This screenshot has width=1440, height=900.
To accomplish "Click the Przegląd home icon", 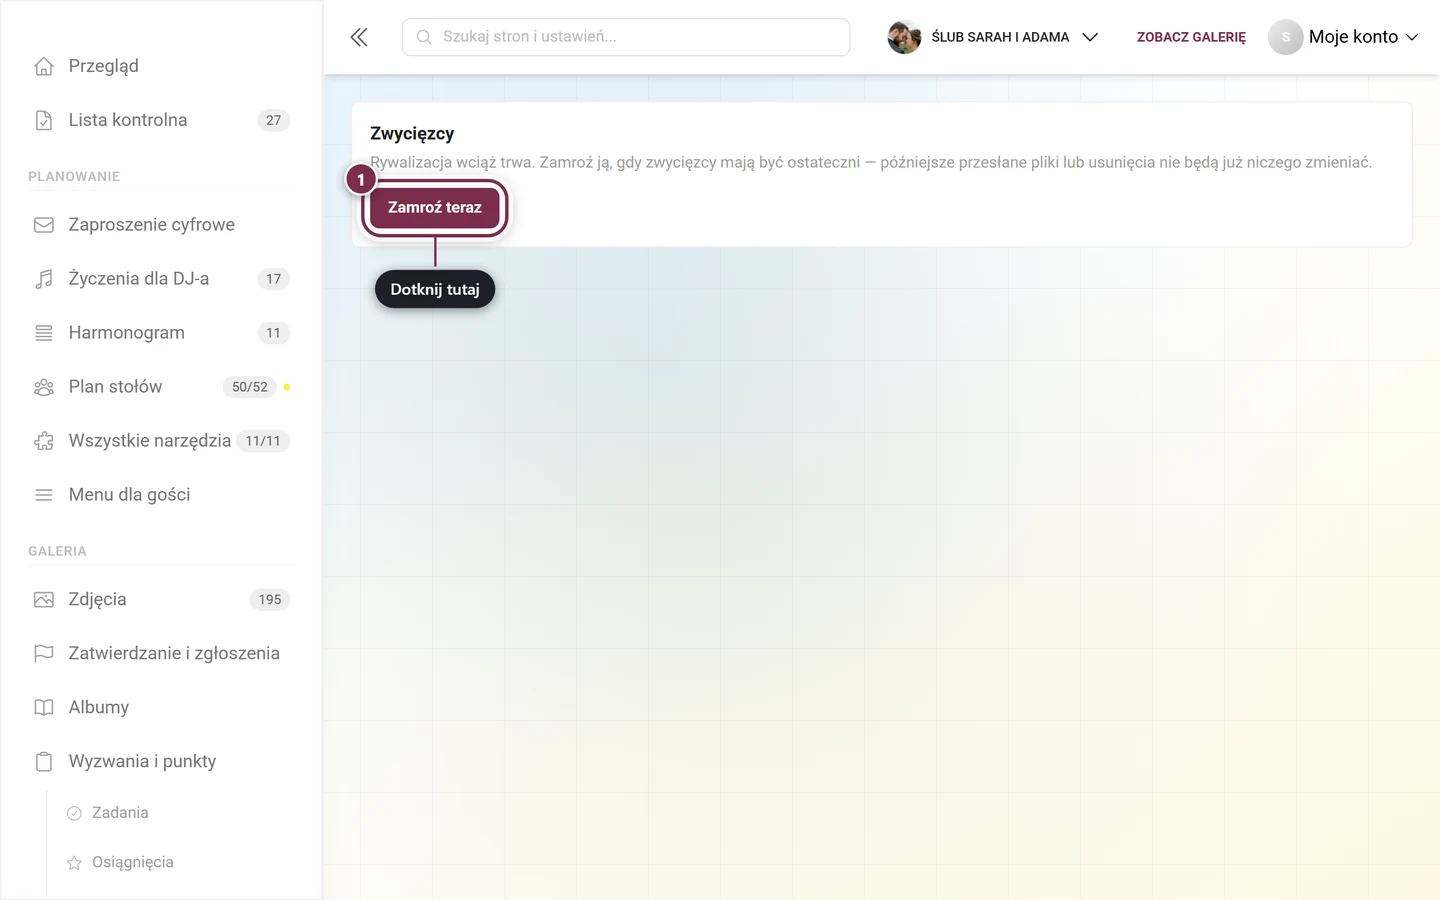I will tap(44, 66).
